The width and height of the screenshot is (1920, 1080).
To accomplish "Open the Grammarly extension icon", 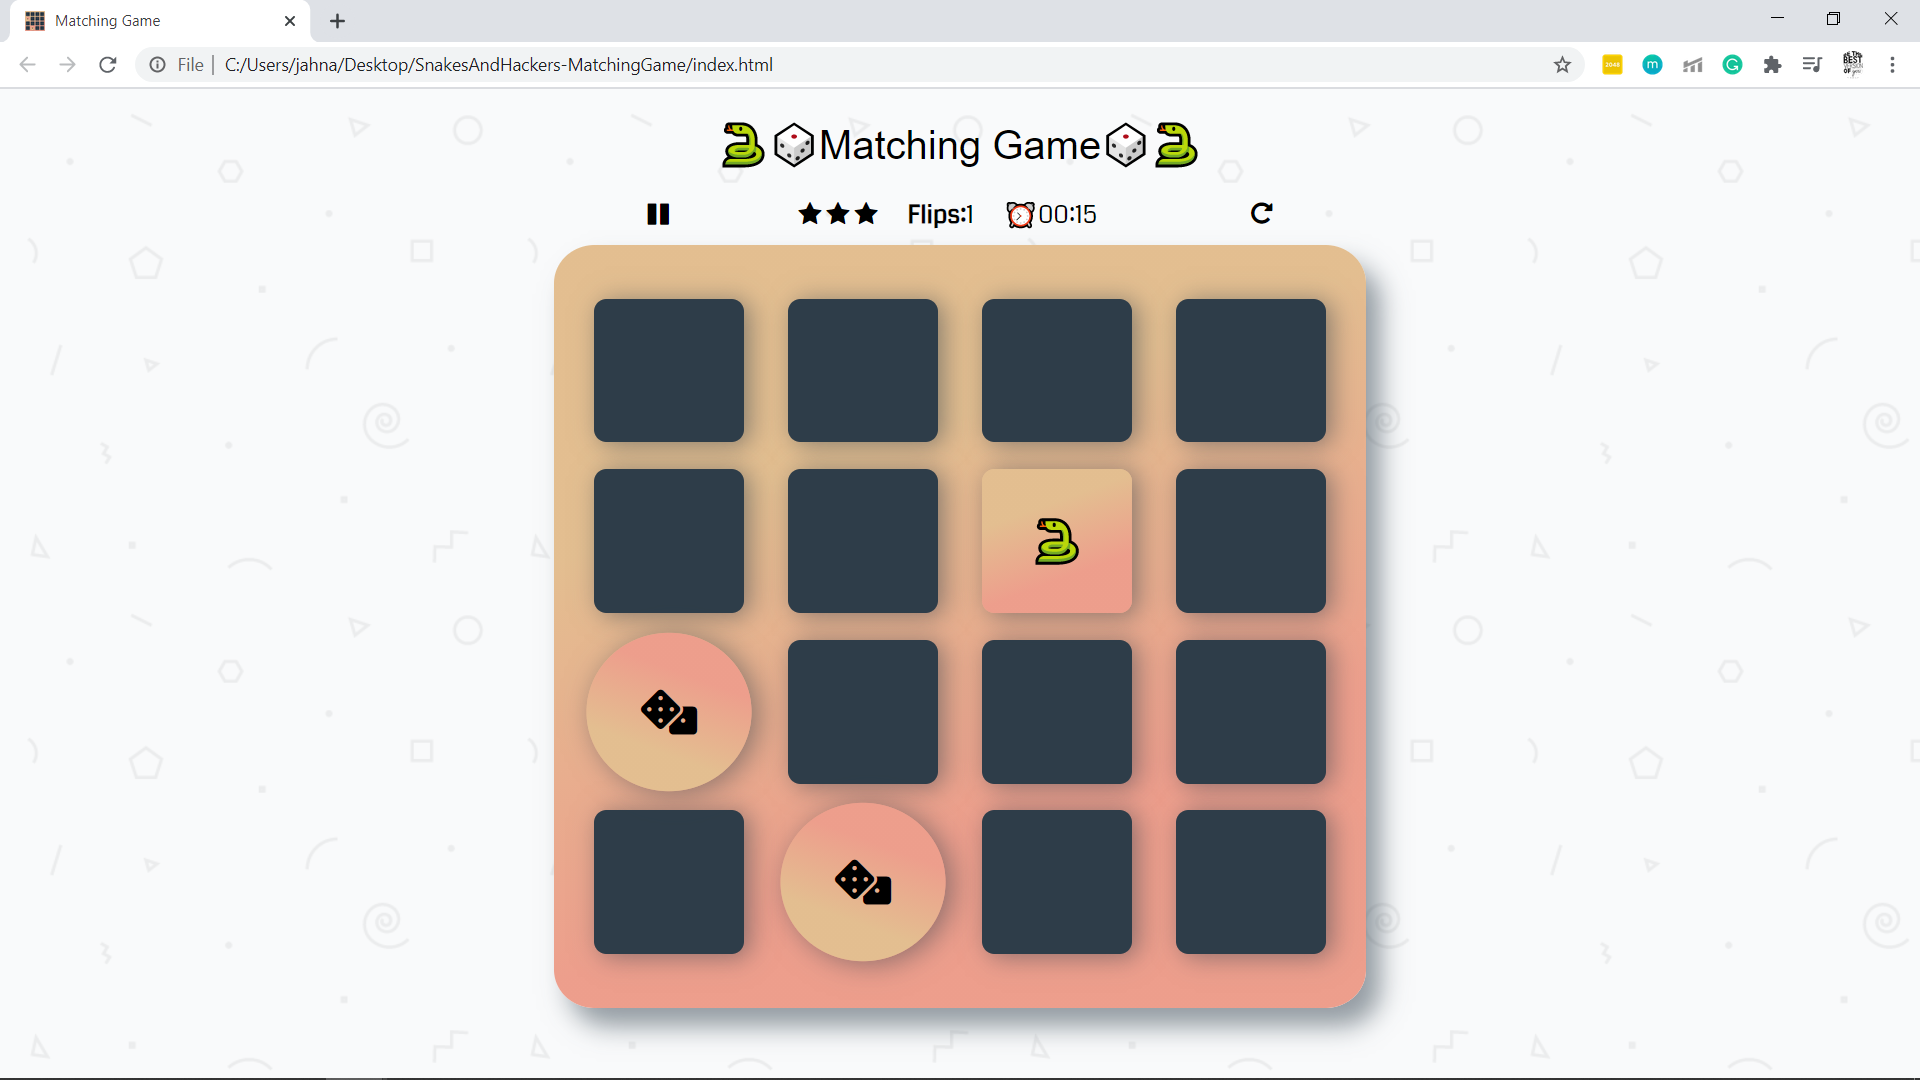I will tap(1732, 65).
